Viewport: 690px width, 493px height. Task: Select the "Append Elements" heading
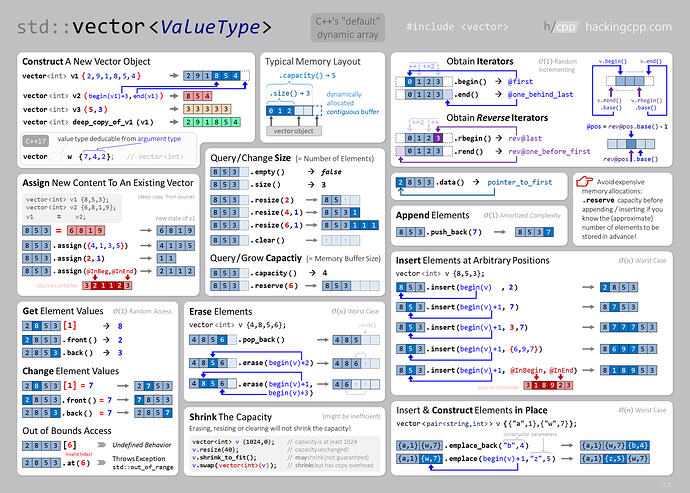coord(432,215)
